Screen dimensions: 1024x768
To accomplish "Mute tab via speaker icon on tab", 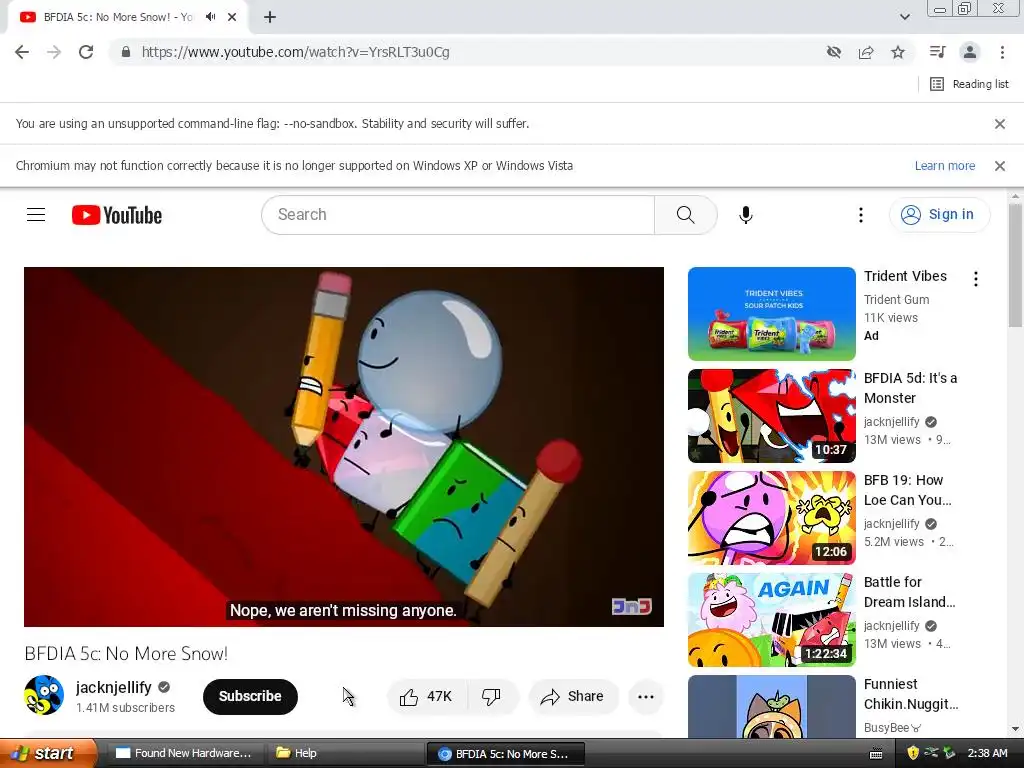I will pos(210,17).
